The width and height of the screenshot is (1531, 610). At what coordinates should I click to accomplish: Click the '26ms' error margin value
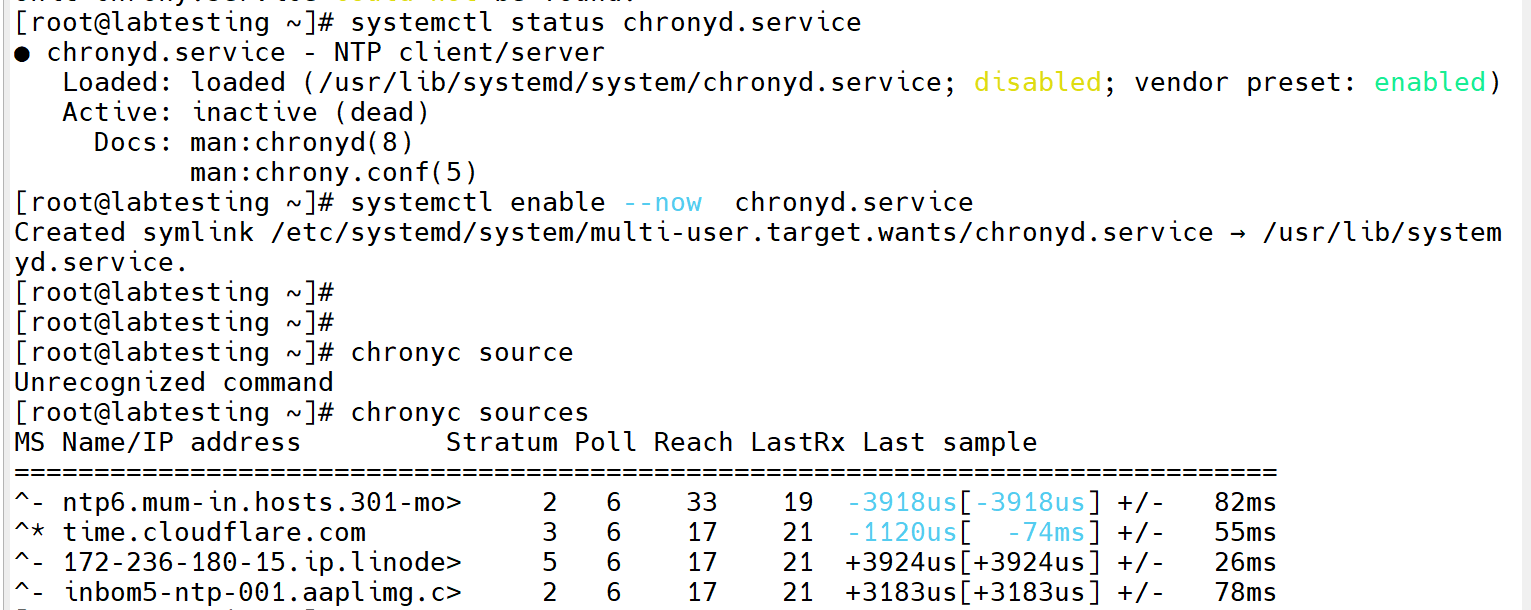click(x=1245, y=562)
